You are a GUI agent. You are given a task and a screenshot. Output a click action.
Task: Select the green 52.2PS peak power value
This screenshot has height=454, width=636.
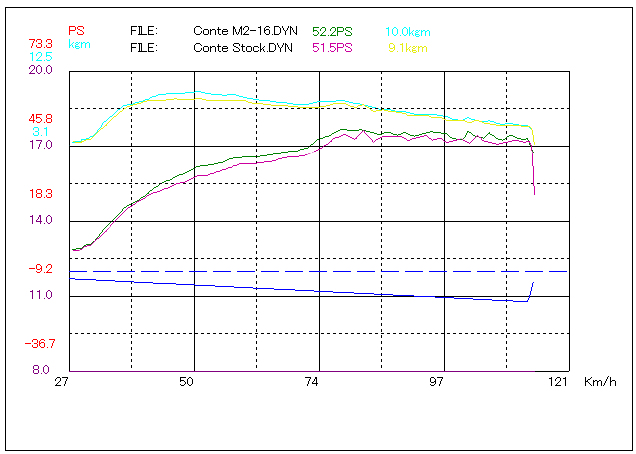coord(332,31)
